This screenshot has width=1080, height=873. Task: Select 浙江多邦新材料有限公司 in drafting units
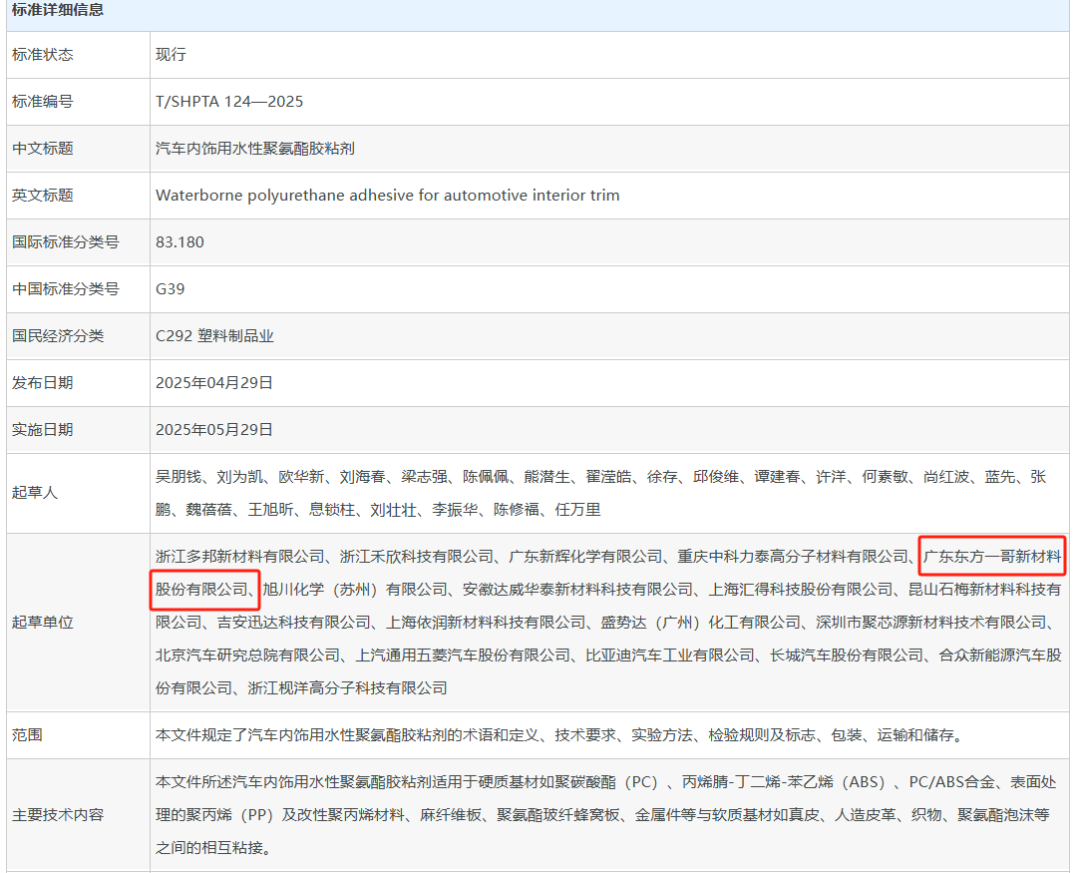pyautogui.click(x=241, y=556)
